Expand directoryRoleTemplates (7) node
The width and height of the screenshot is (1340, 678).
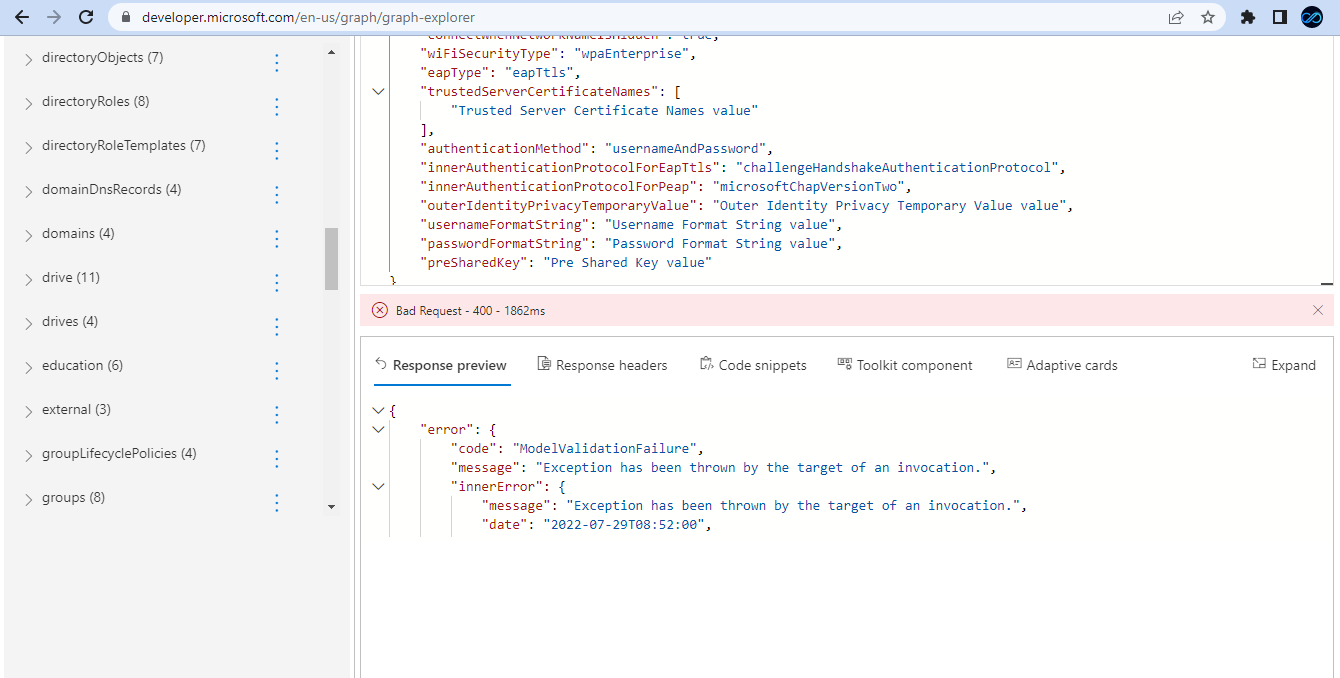[28, 147]
